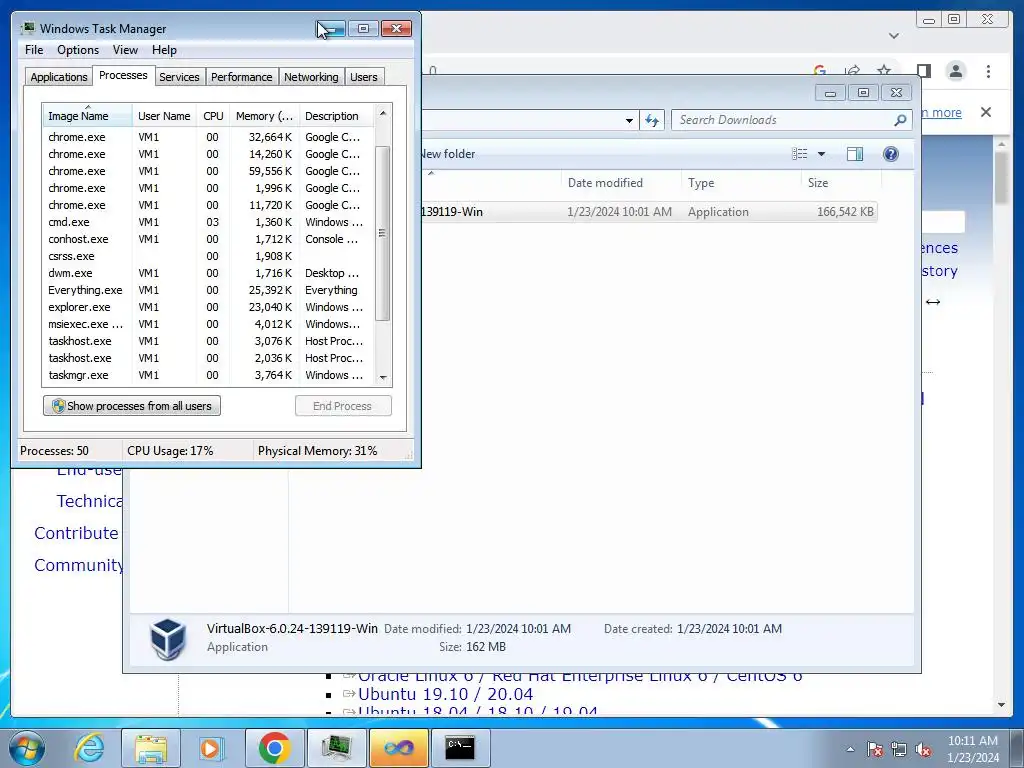Image resolution: width=1024 pixels, height=768 pixels.
Task: Click the Chrome share page icon
Action: pyautogui.click(x=852, y=71)
